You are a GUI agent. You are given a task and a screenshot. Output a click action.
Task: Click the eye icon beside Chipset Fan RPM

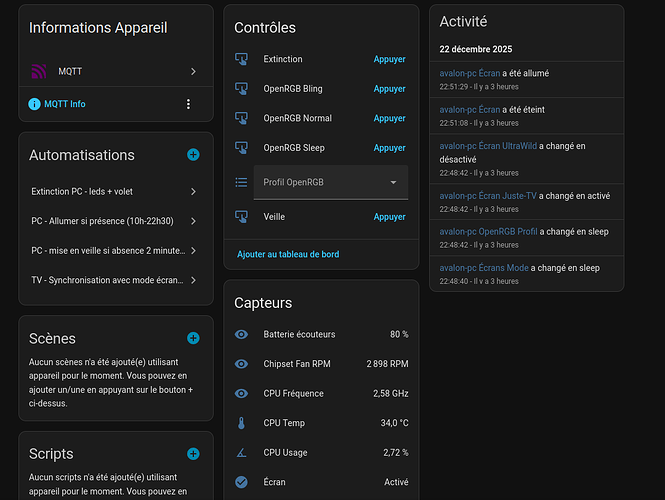241,364
